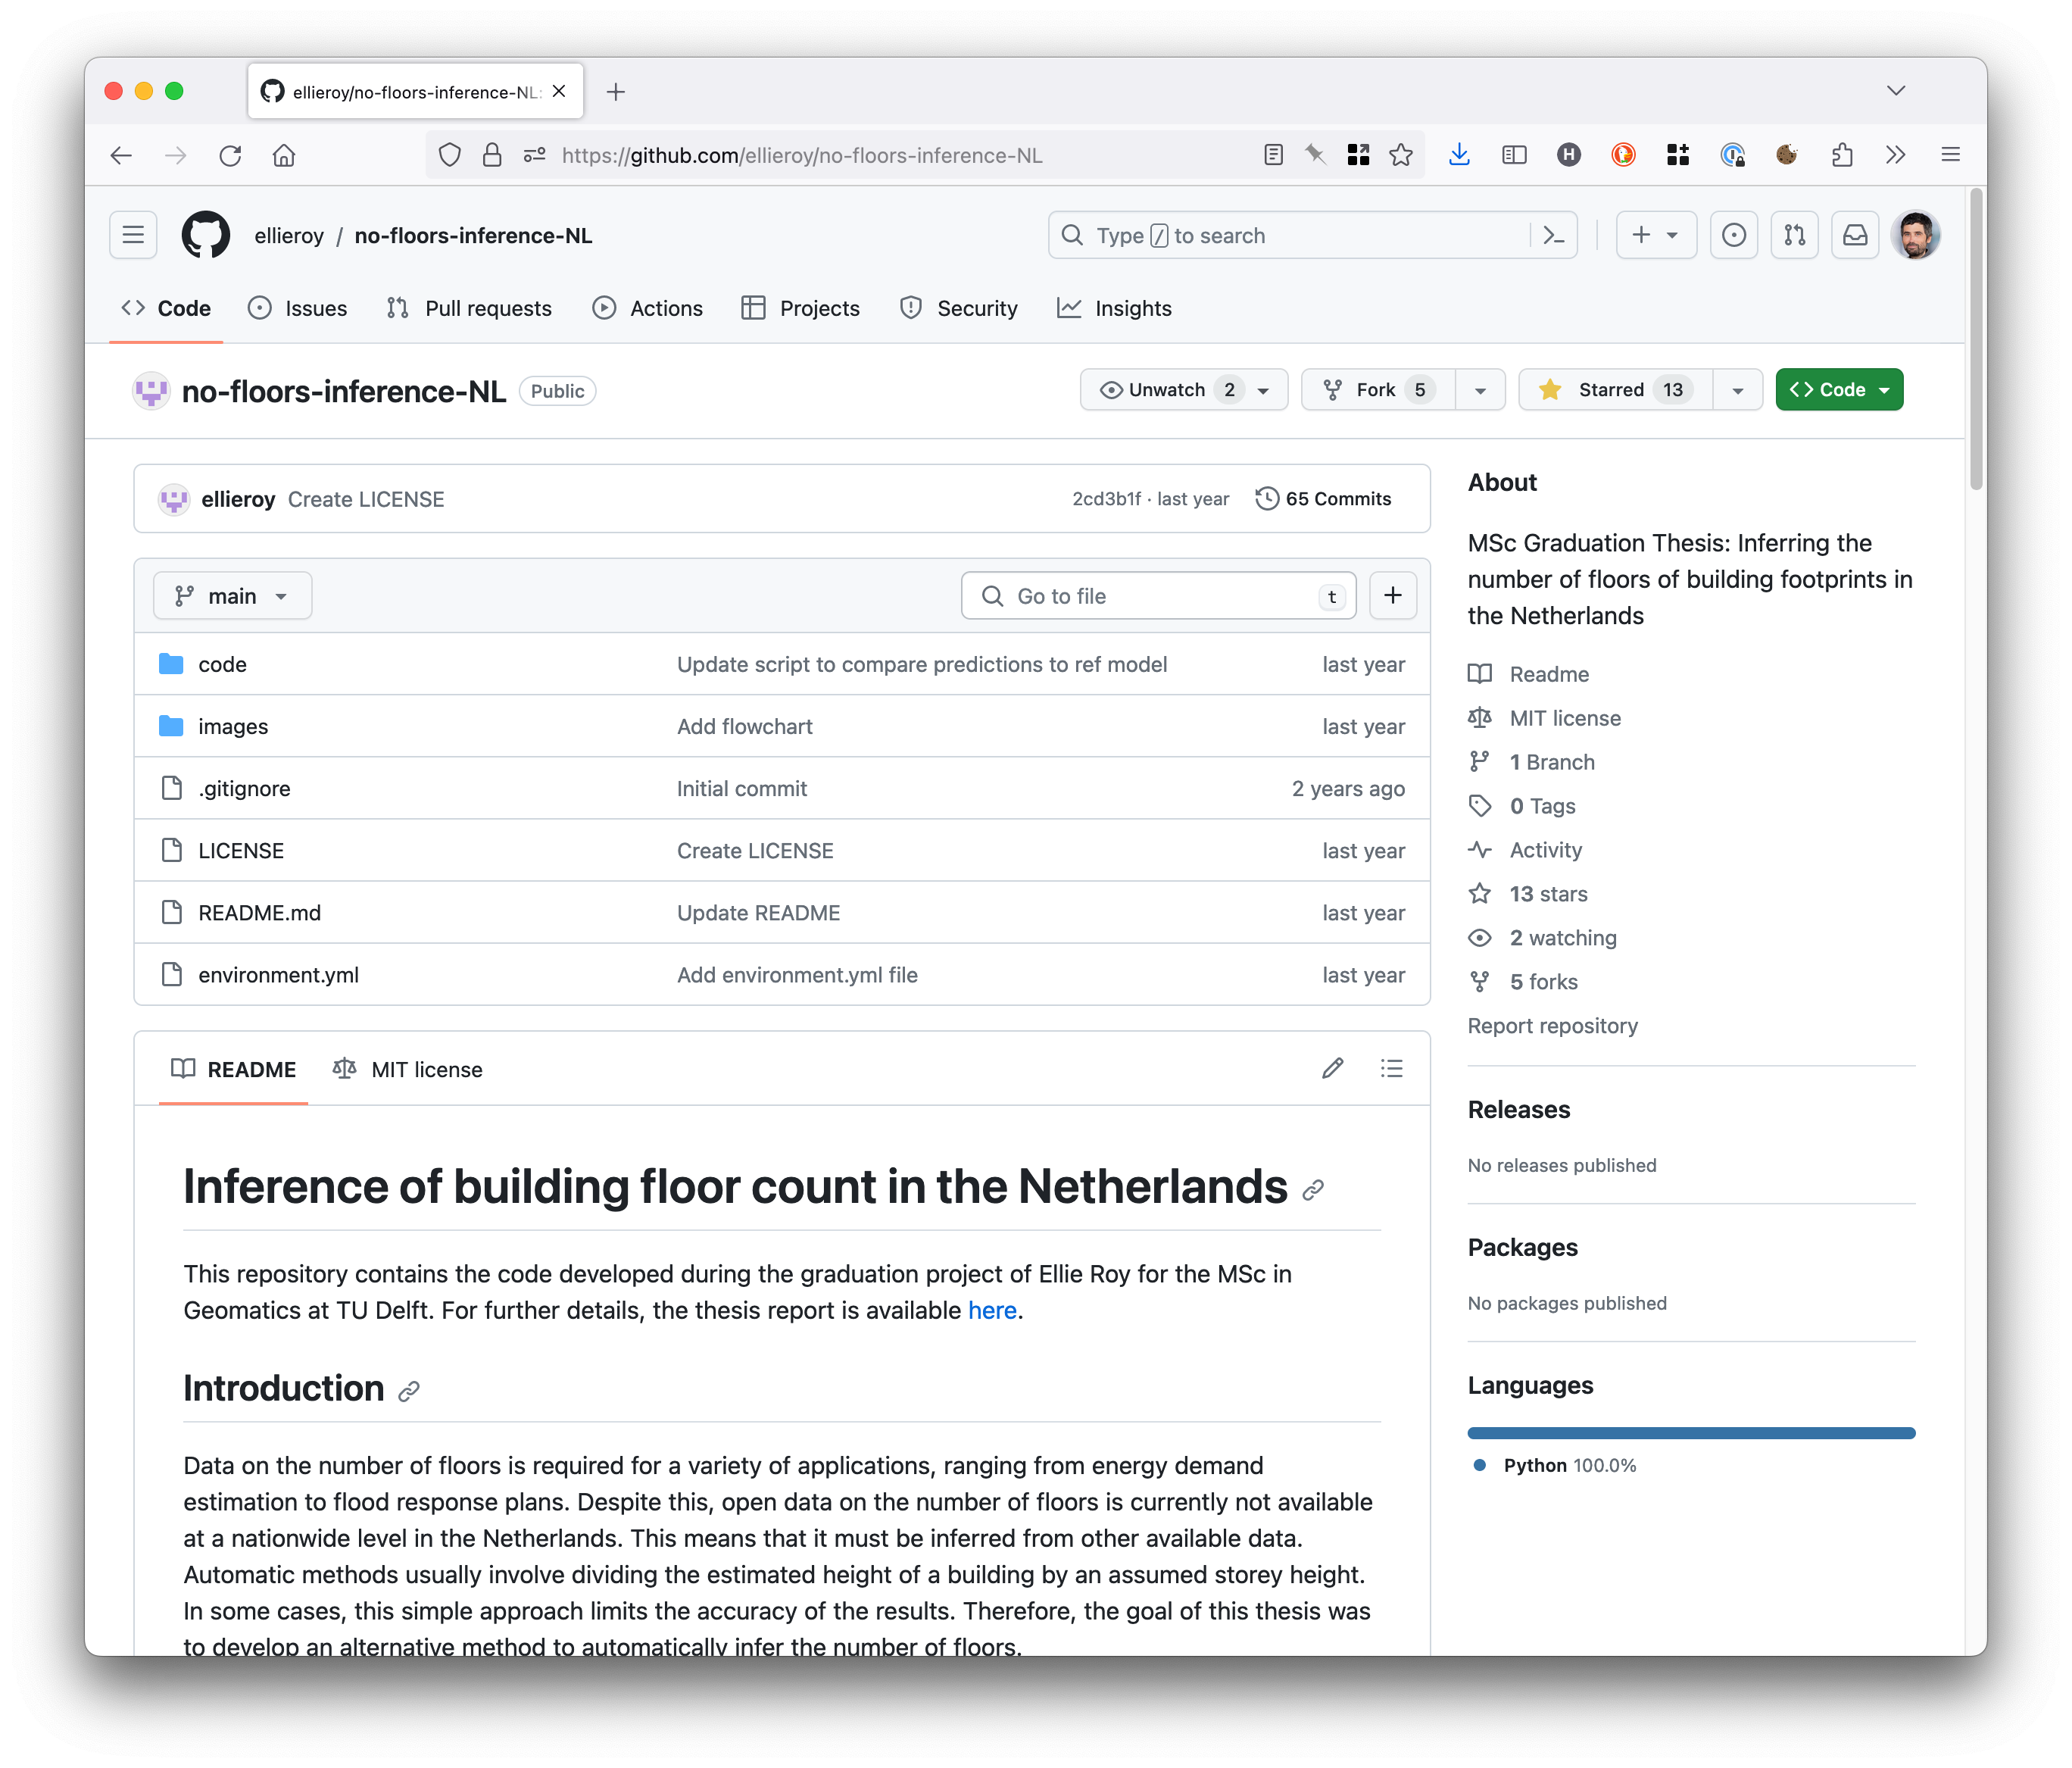Viewport: 2072px width, 1768px height.
Task: Open the Firefox extensions puzzle icon
Action: coord(1841,155)
